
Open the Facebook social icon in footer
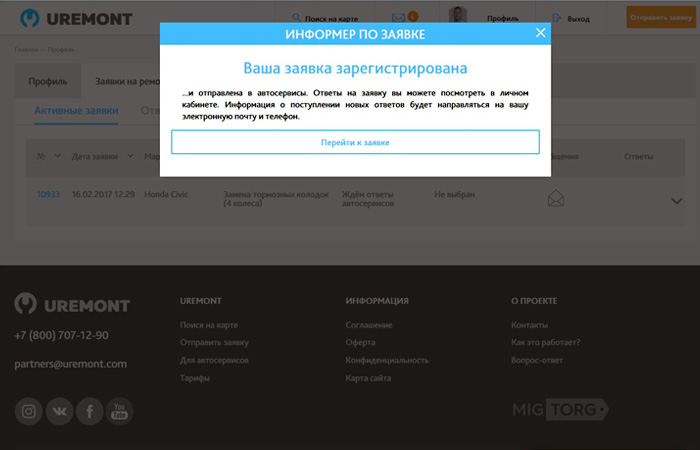(x=90, y=411)
